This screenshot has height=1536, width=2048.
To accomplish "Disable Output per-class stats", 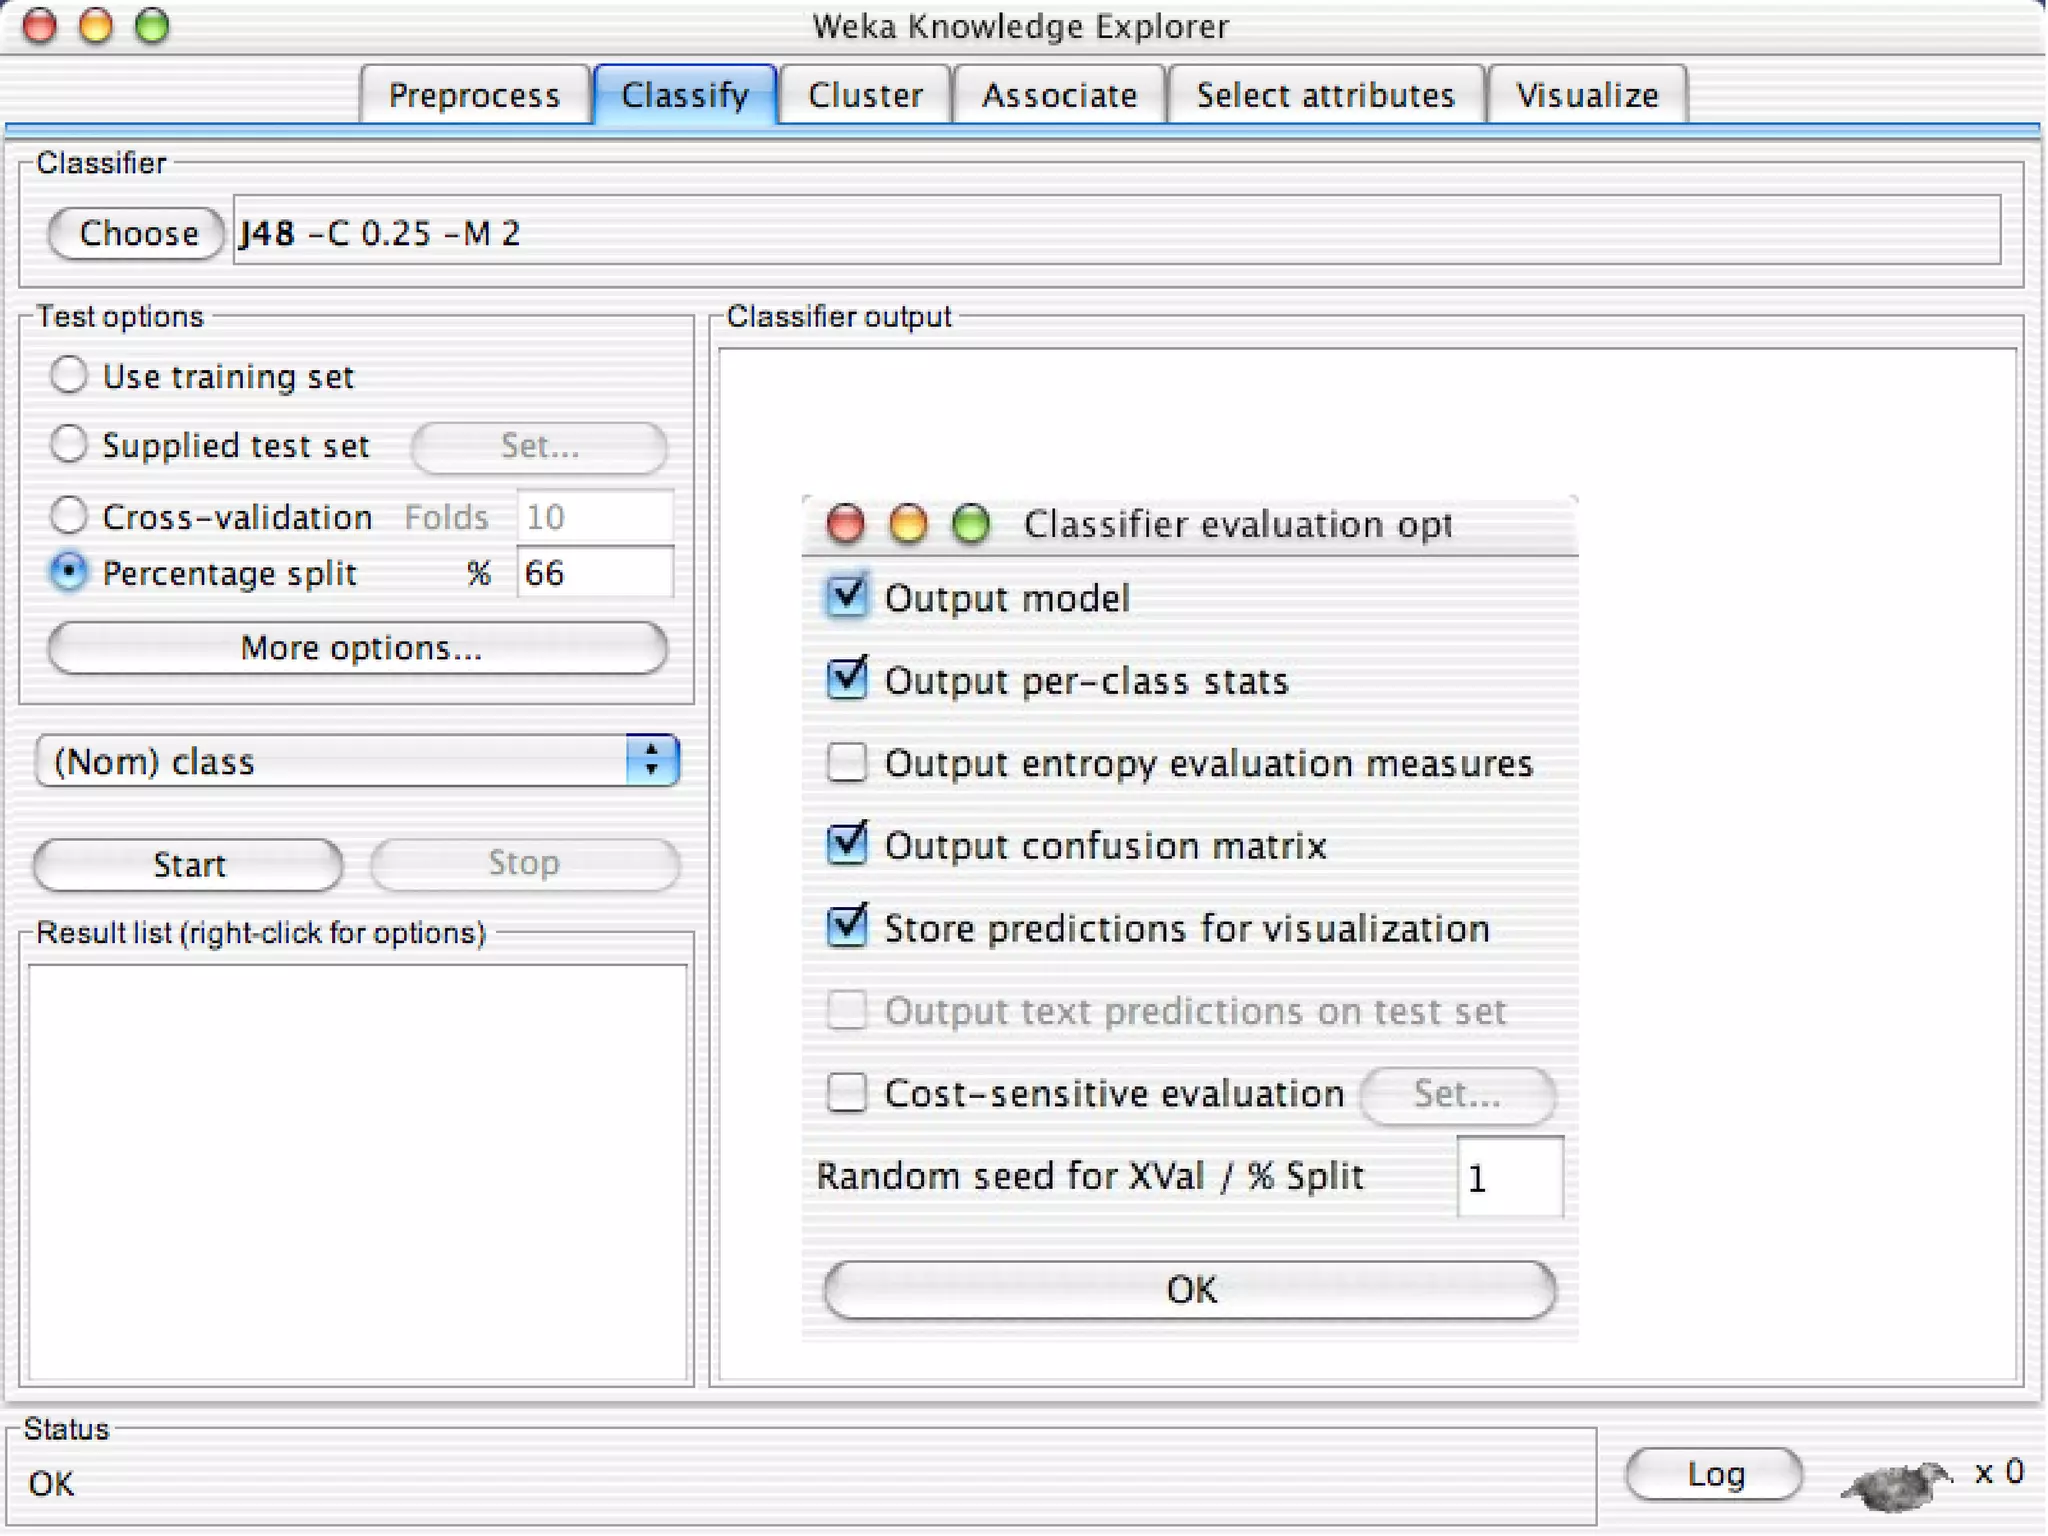I will (x=847, y=680).
